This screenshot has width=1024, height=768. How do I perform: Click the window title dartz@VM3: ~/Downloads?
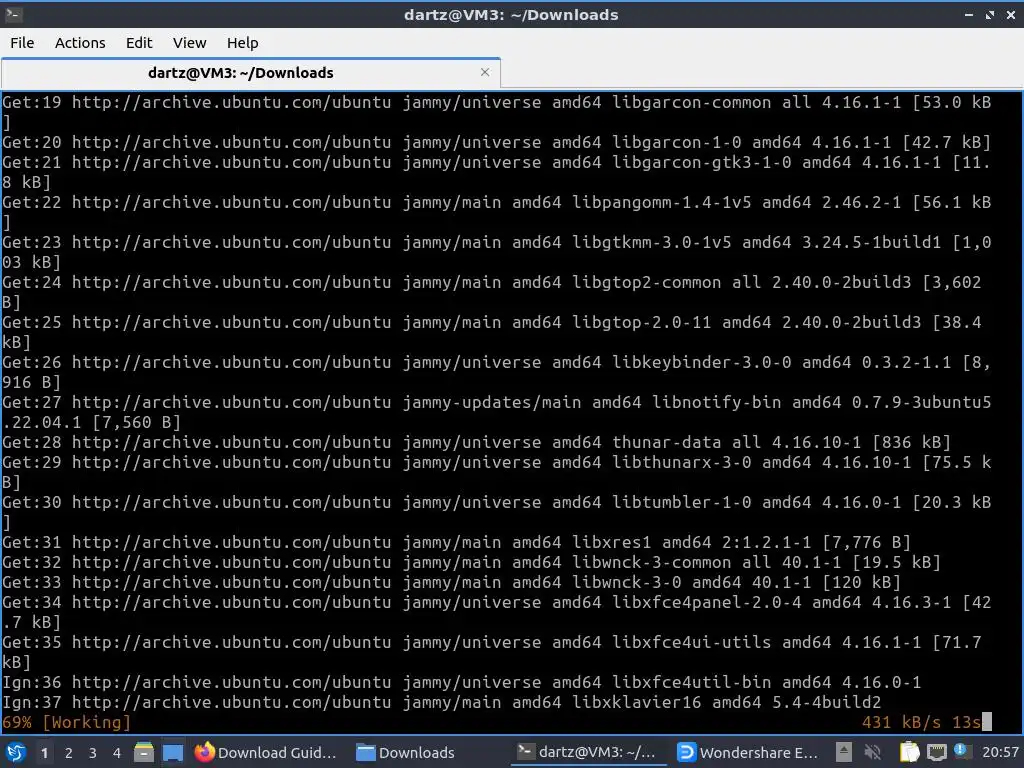click(511, 14)
